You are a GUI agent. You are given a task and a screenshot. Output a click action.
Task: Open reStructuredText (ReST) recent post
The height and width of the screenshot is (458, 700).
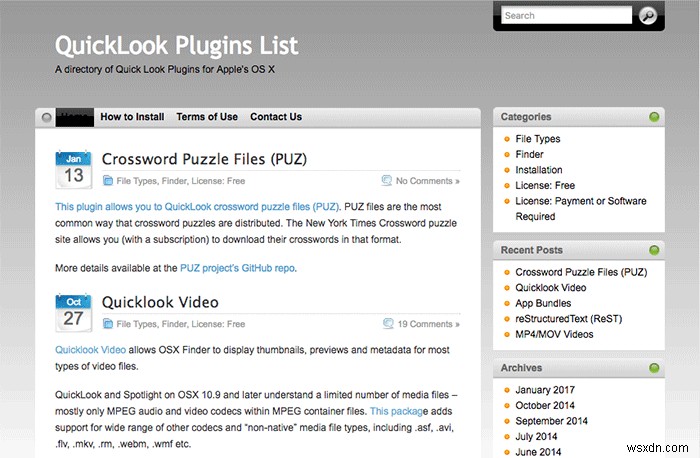568,319
